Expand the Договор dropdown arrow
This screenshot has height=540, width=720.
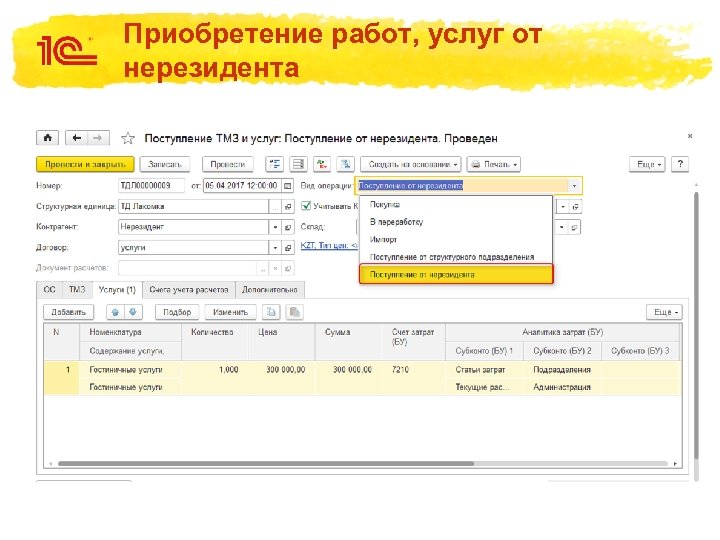[x=275, y=248]
